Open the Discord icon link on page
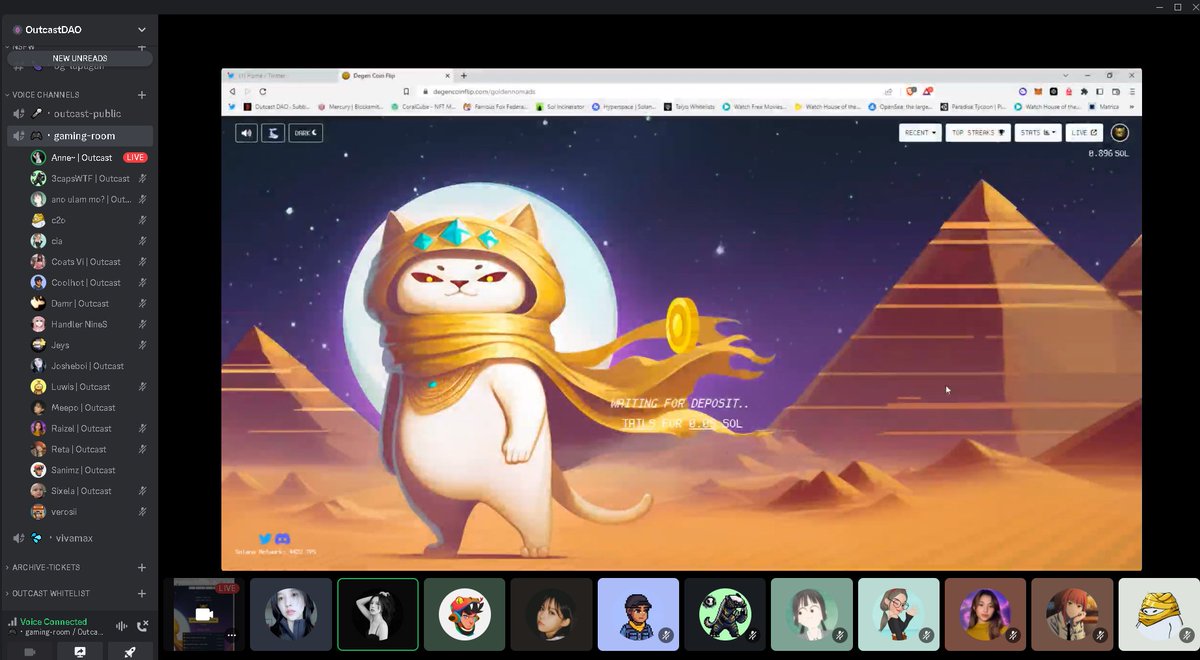1200x660 pixels. click(283, 539)
